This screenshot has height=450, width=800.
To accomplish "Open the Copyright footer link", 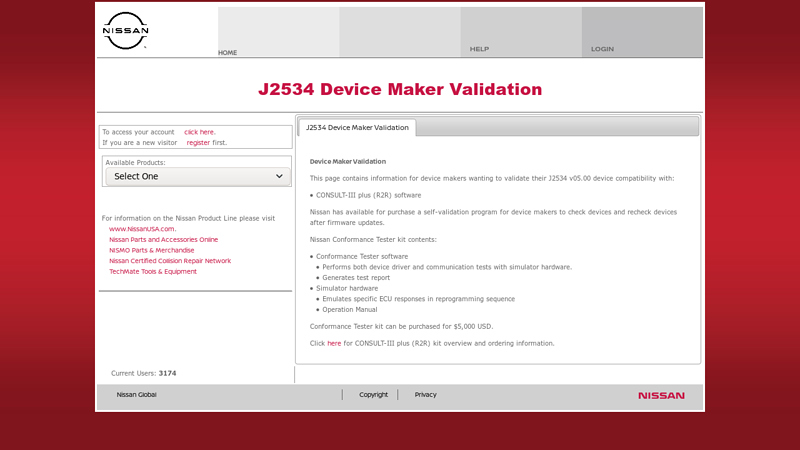I will click(x=373, y=394).
